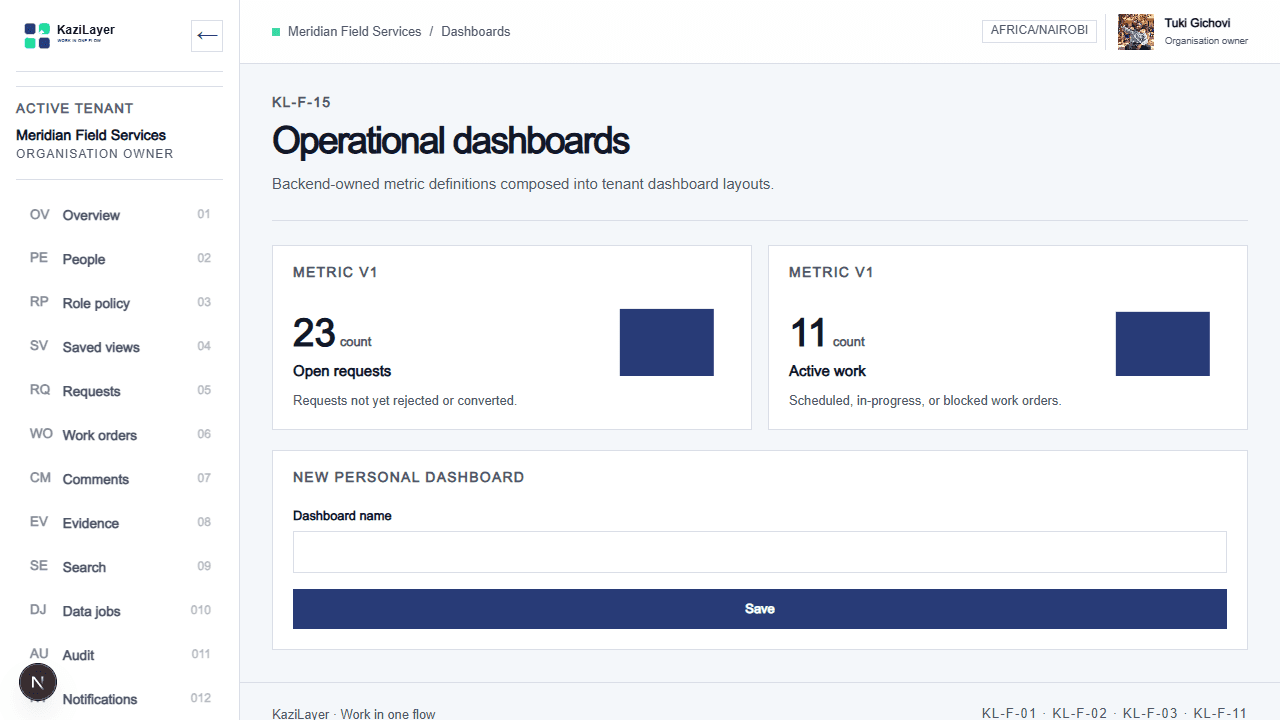Open Data jobs
Screen dimensions: 1280x720
click(120, 611)
